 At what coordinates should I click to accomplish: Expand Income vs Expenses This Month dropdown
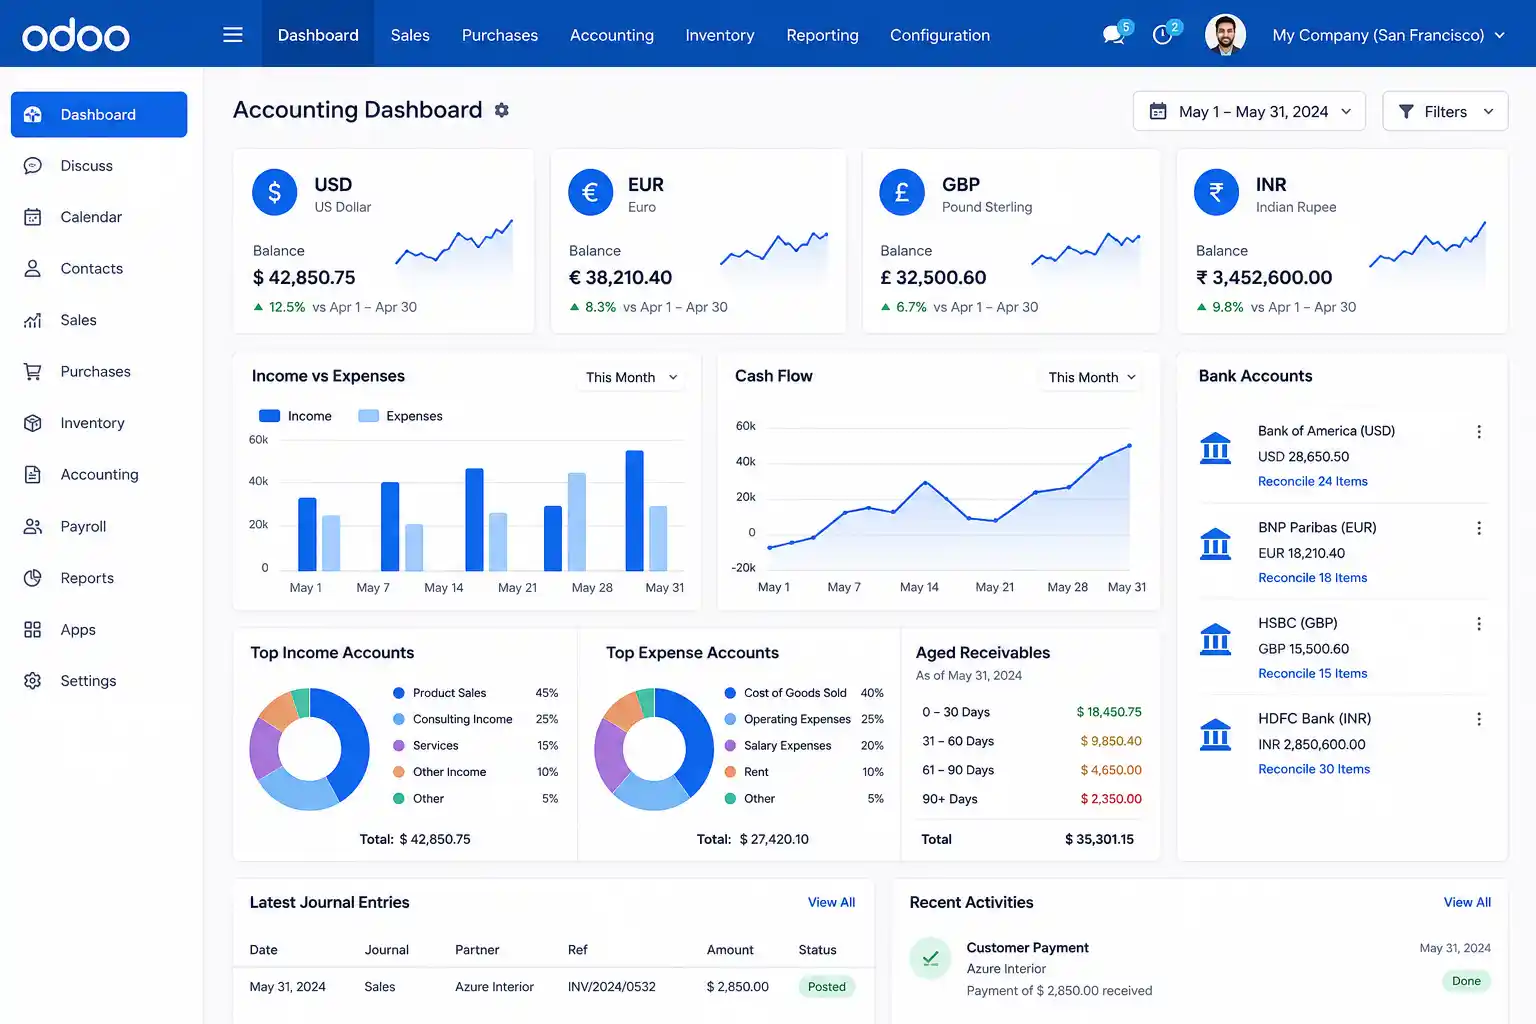pyautogui.click(x=632, y=377)
